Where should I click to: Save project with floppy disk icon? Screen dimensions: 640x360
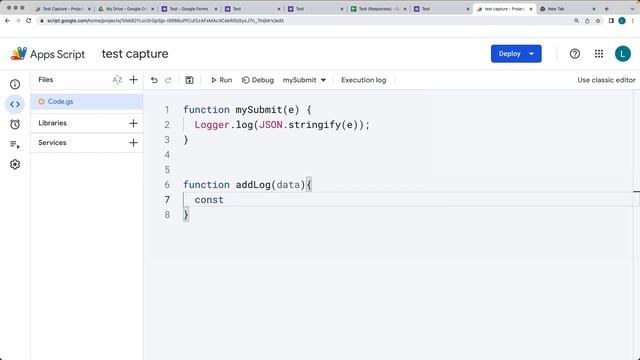189,80
